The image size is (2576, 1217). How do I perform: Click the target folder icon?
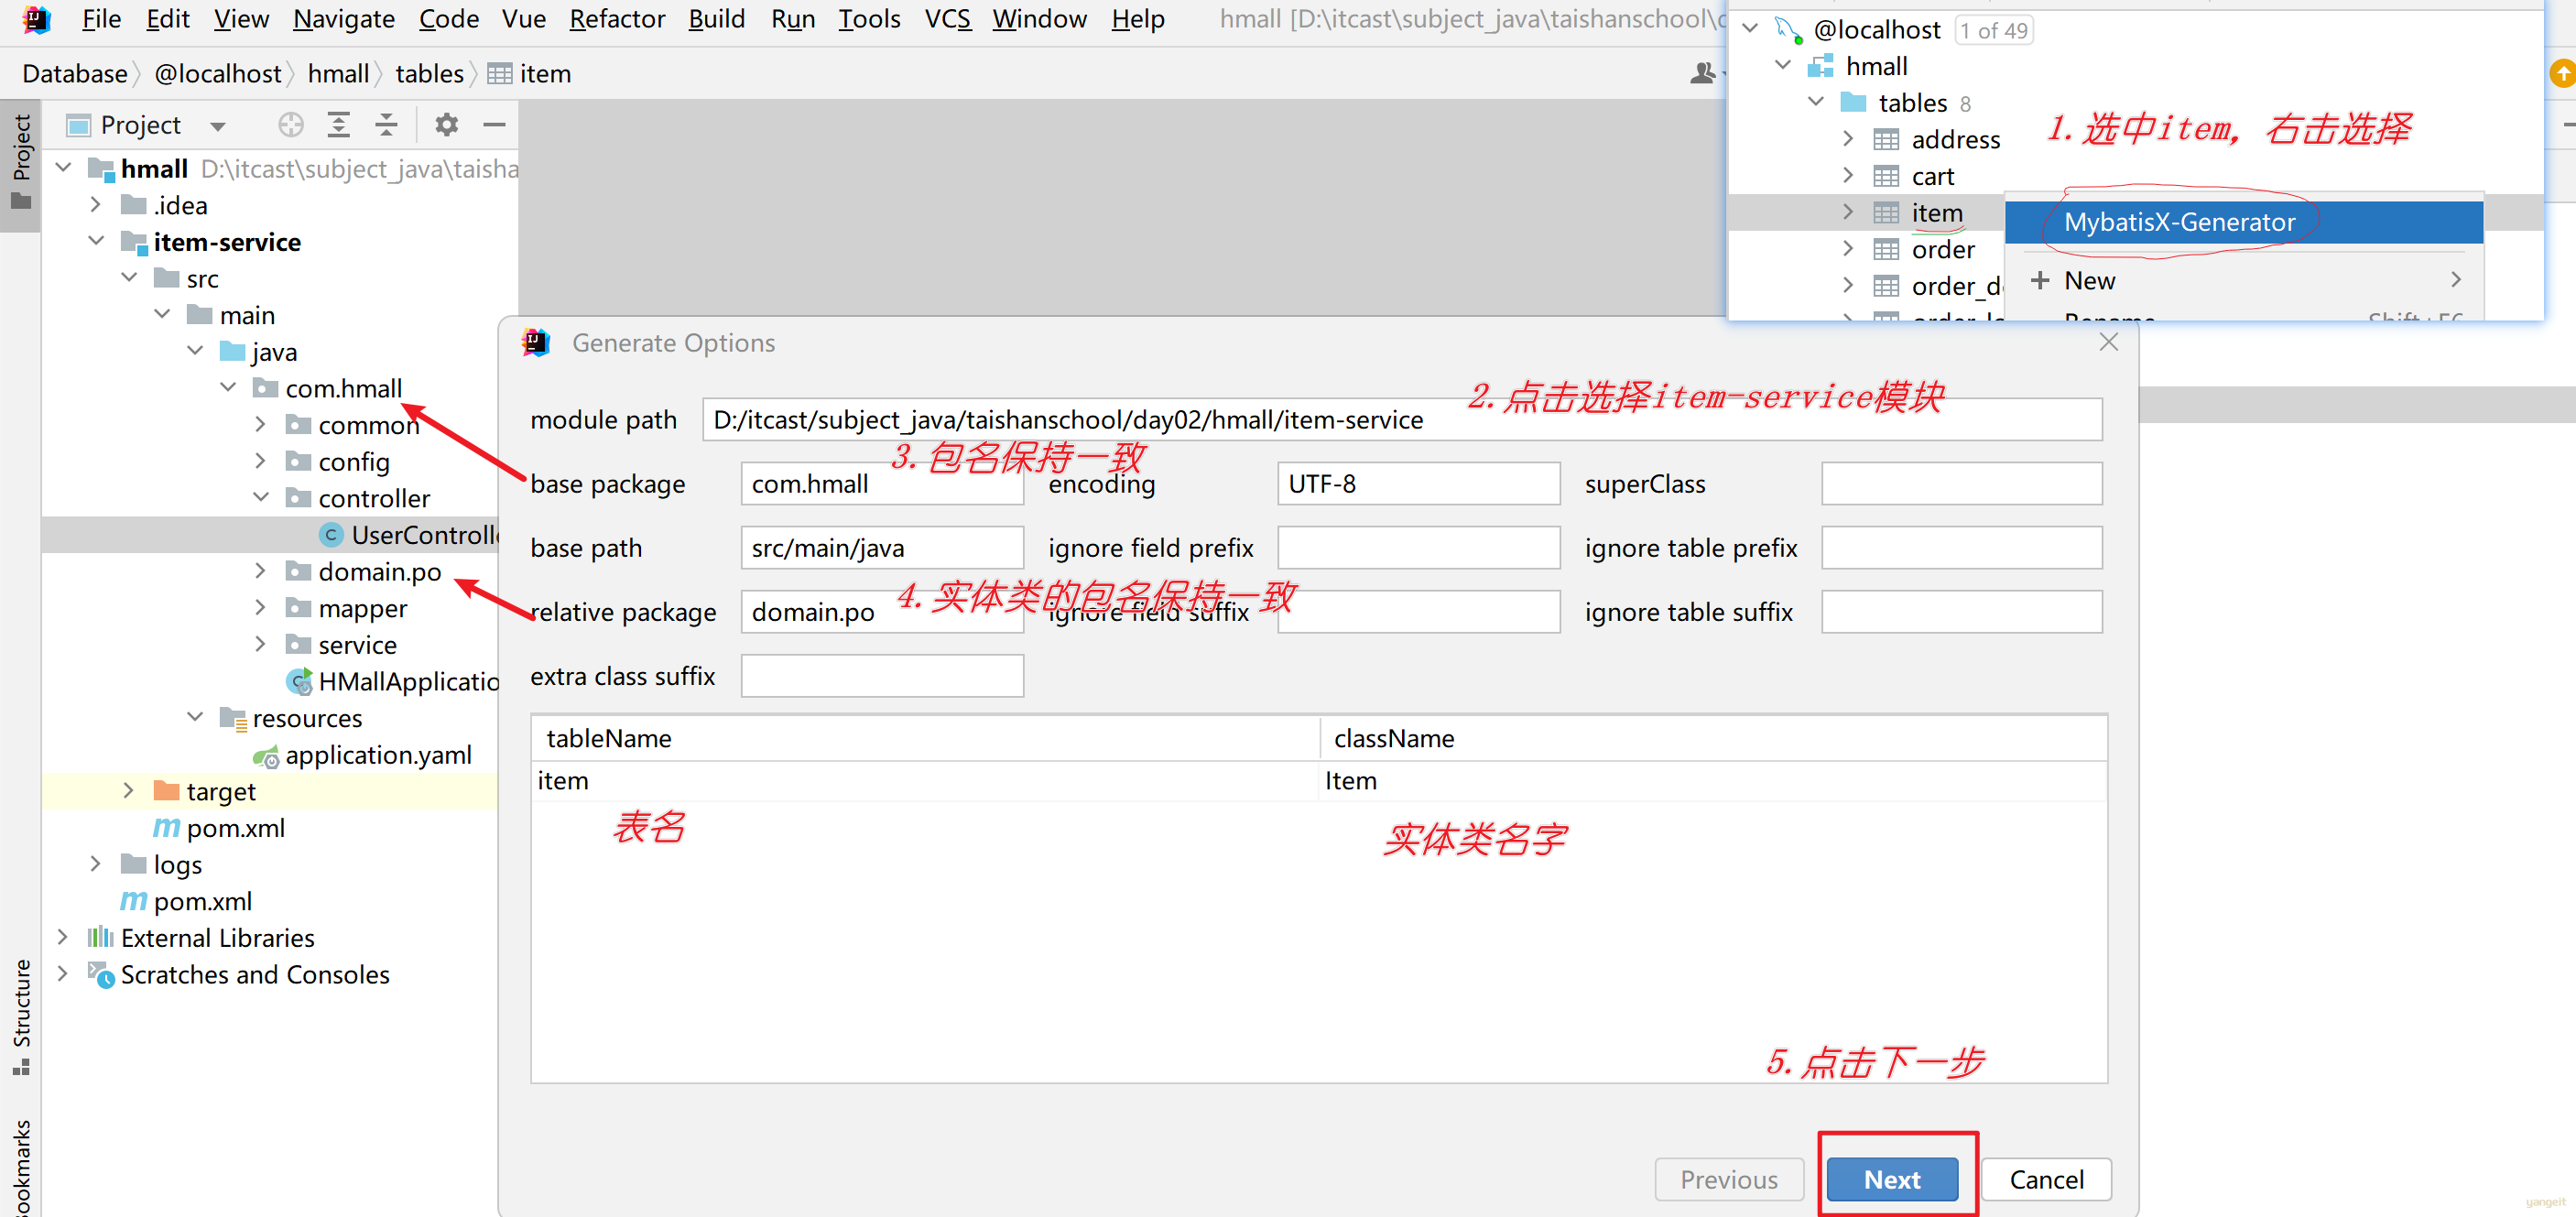click(x=166, y=791)
